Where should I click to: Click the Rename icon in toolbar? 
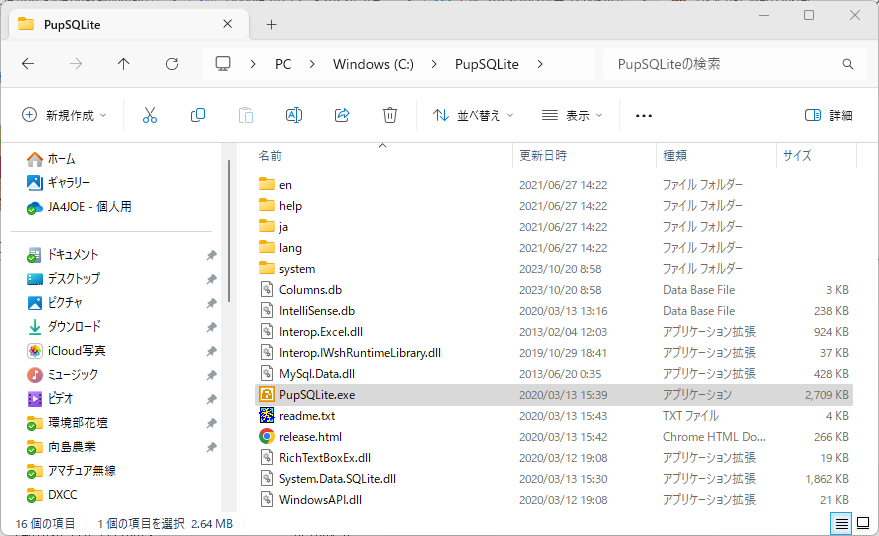pyautogui.click(x=294, y=115)
